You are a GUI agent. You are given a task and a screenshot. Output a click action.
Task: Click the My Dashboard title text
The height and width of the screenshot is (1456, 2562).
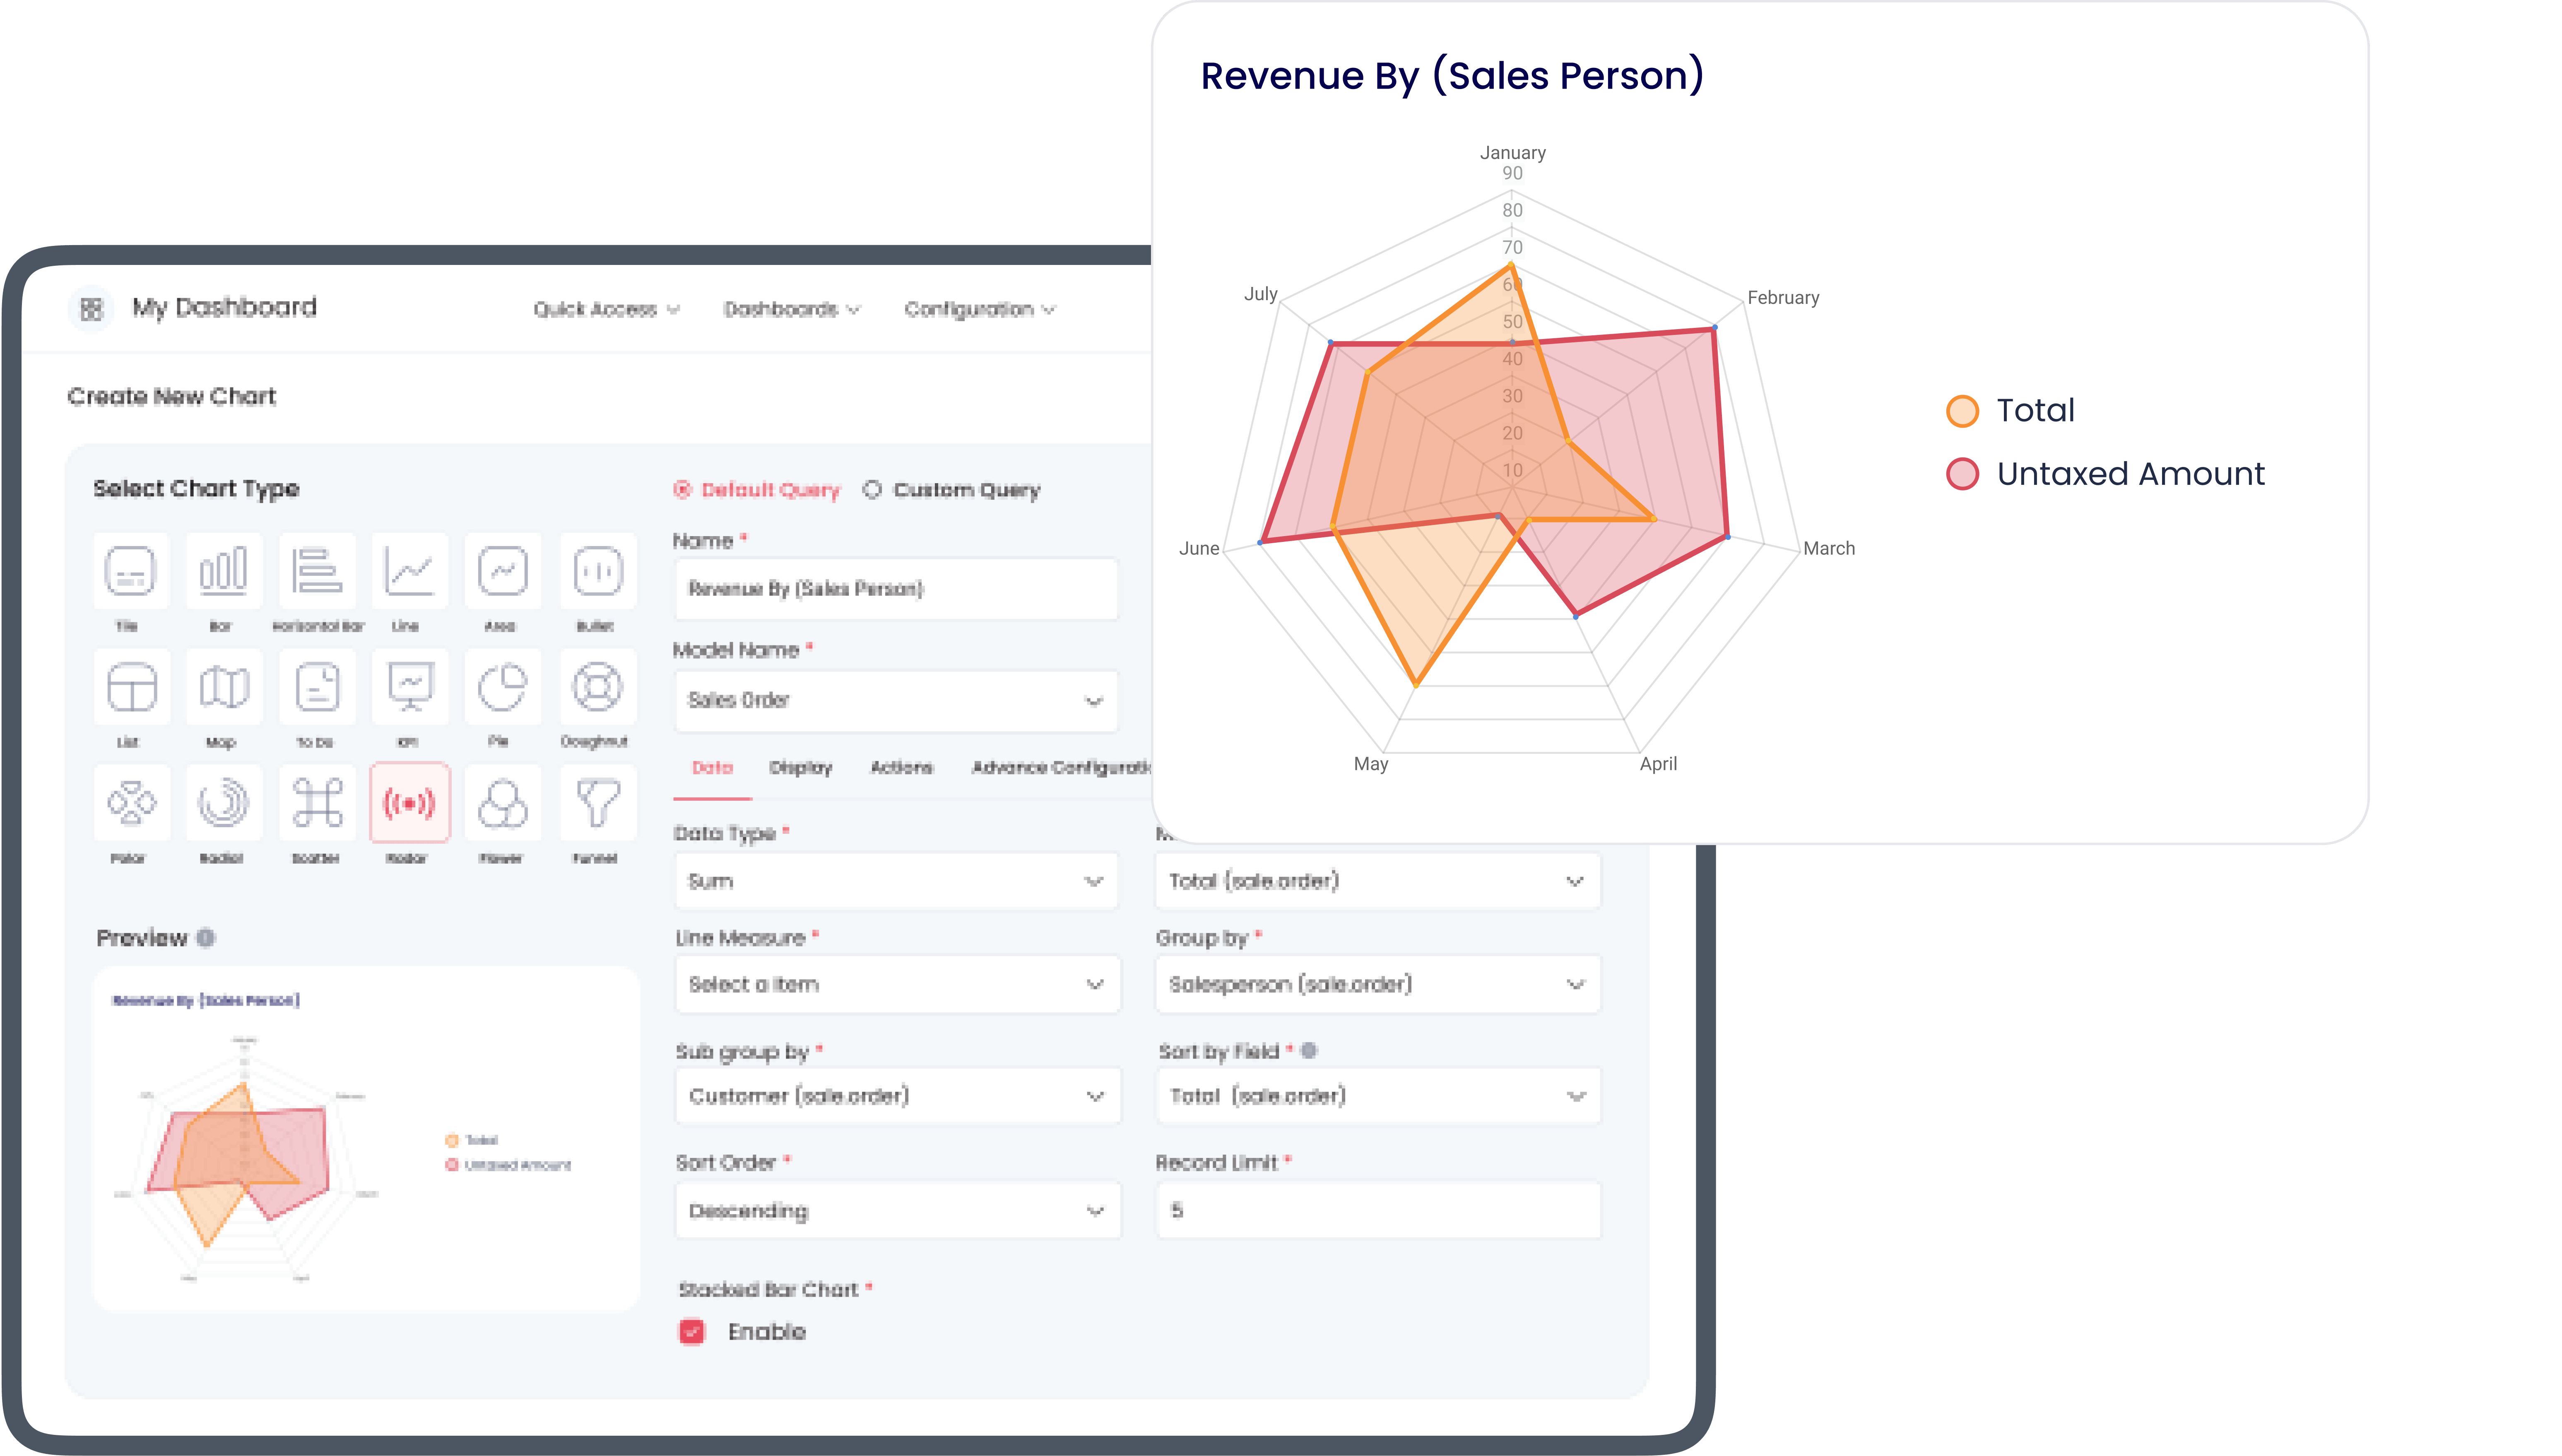pos(224,308)
